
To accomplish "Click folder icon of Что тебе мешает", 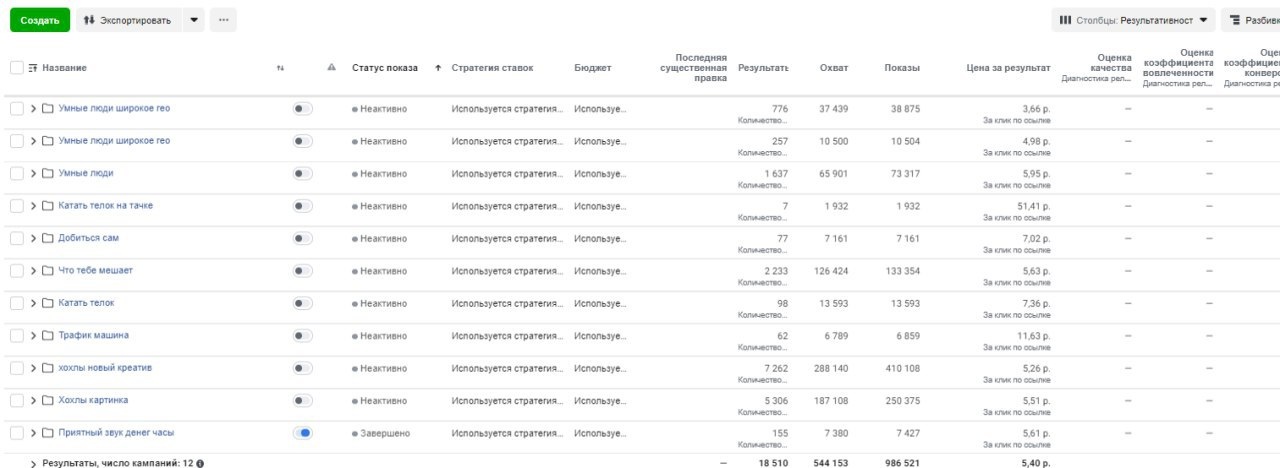I will pos(48,271).
